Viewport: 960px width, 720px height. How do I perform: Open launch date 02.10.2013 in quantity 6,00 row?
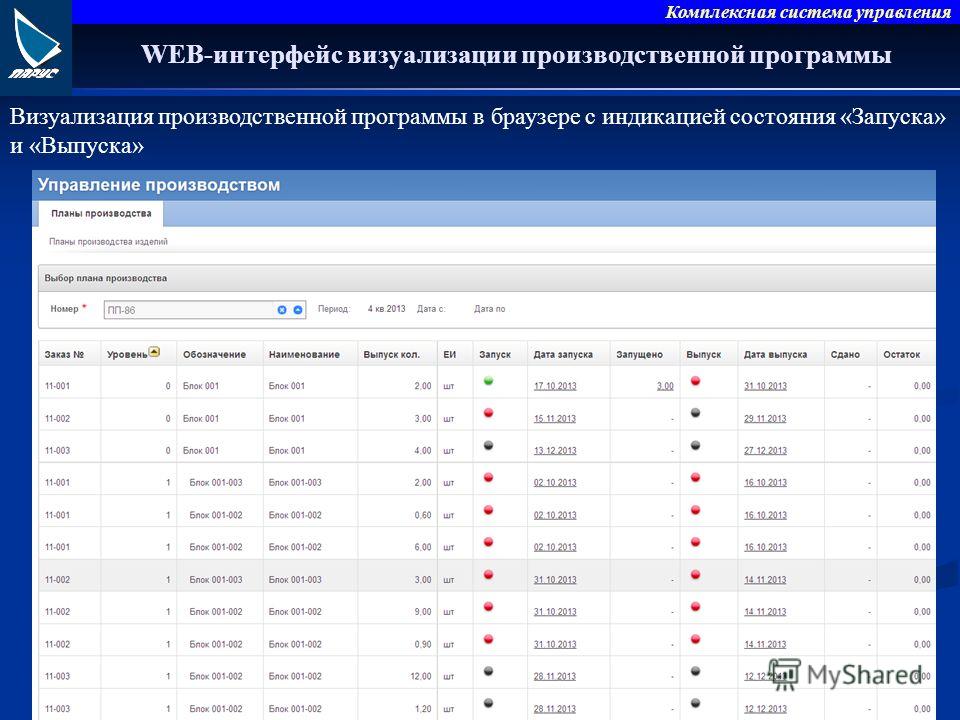pyautogui.click(x=555, y=547)
